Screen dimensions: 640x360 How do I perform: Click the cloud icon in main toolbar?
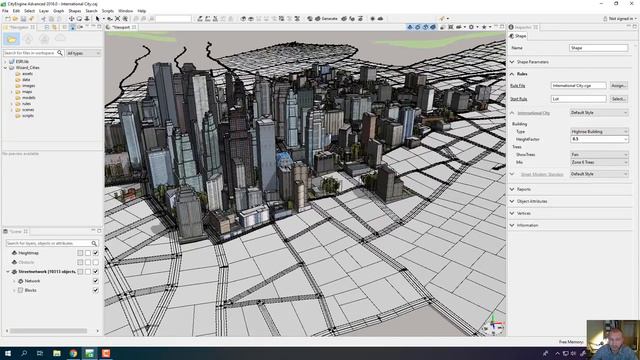380,19
